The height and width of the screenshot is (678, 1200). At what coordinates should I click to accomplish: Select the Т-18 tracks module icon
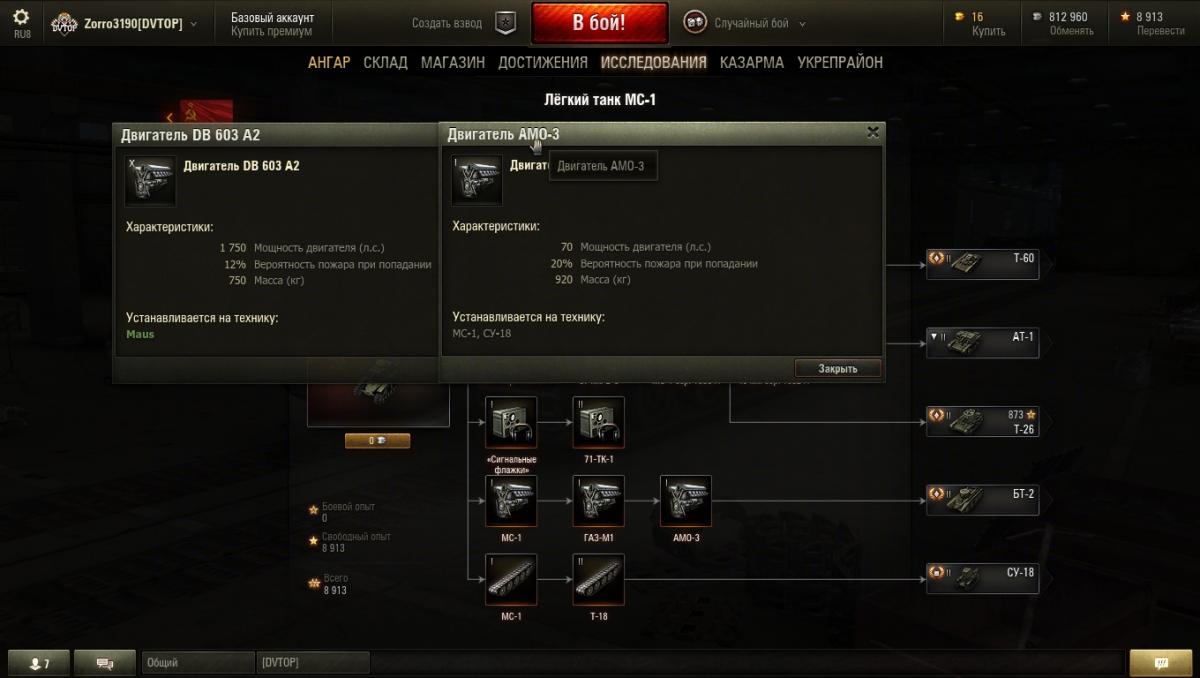[x=598, y=580]
